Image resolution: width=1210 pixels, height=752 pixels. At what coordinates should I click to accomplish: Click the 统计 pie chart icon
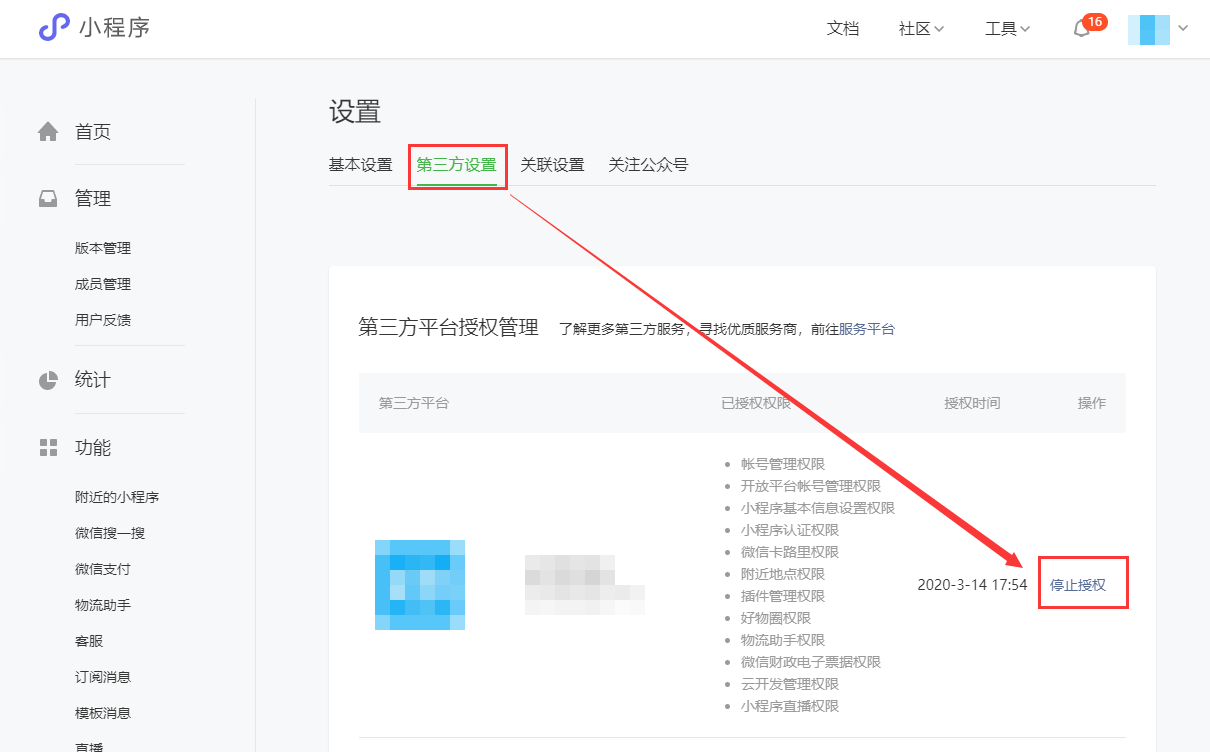point(48,380)
